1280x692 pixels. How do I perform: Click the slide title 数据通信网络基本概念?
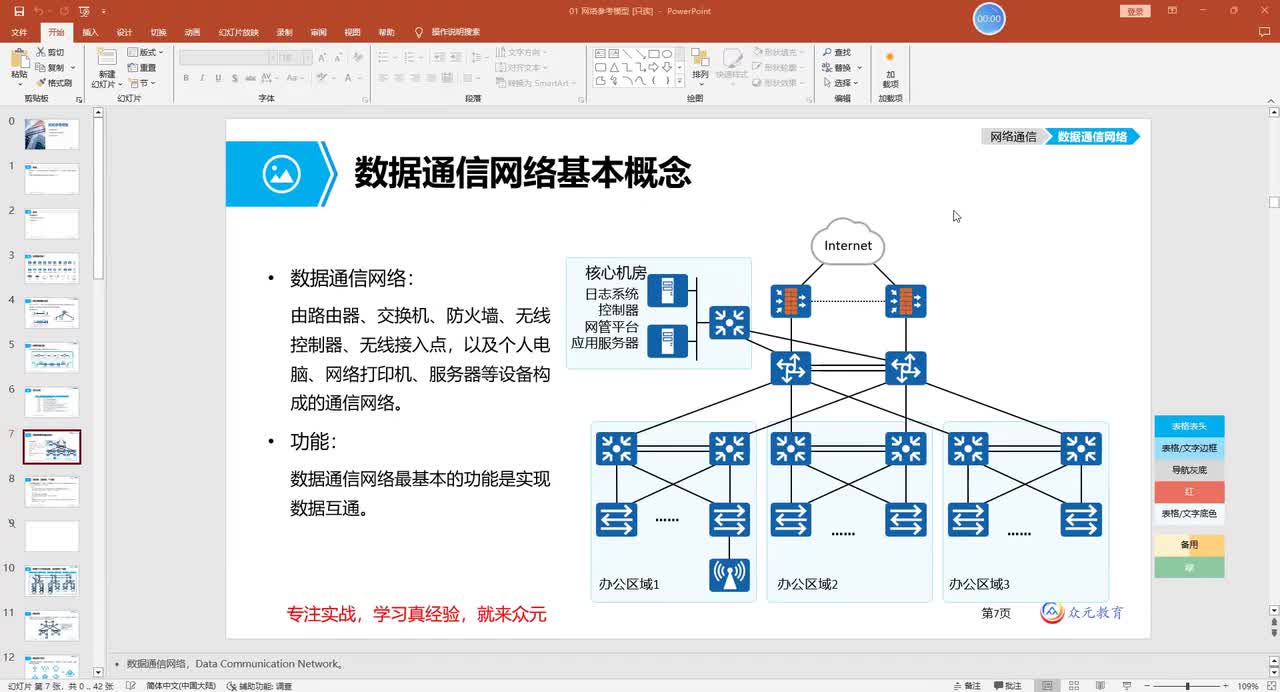(523, 173)
